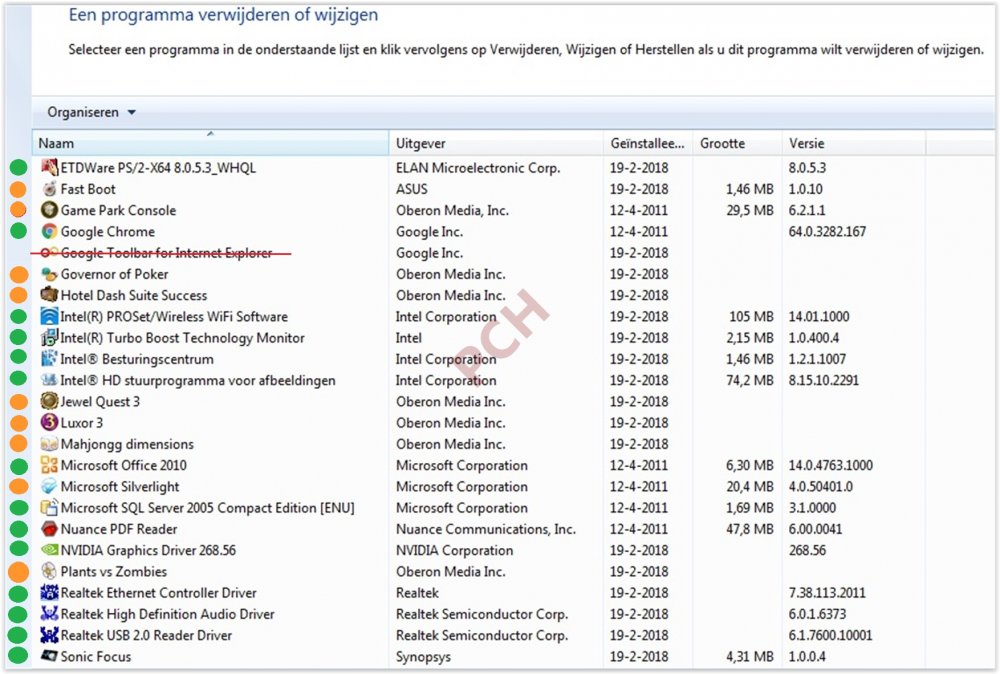Click the Intel PROSet/Wireless WiFi icon

click(49, 316)
